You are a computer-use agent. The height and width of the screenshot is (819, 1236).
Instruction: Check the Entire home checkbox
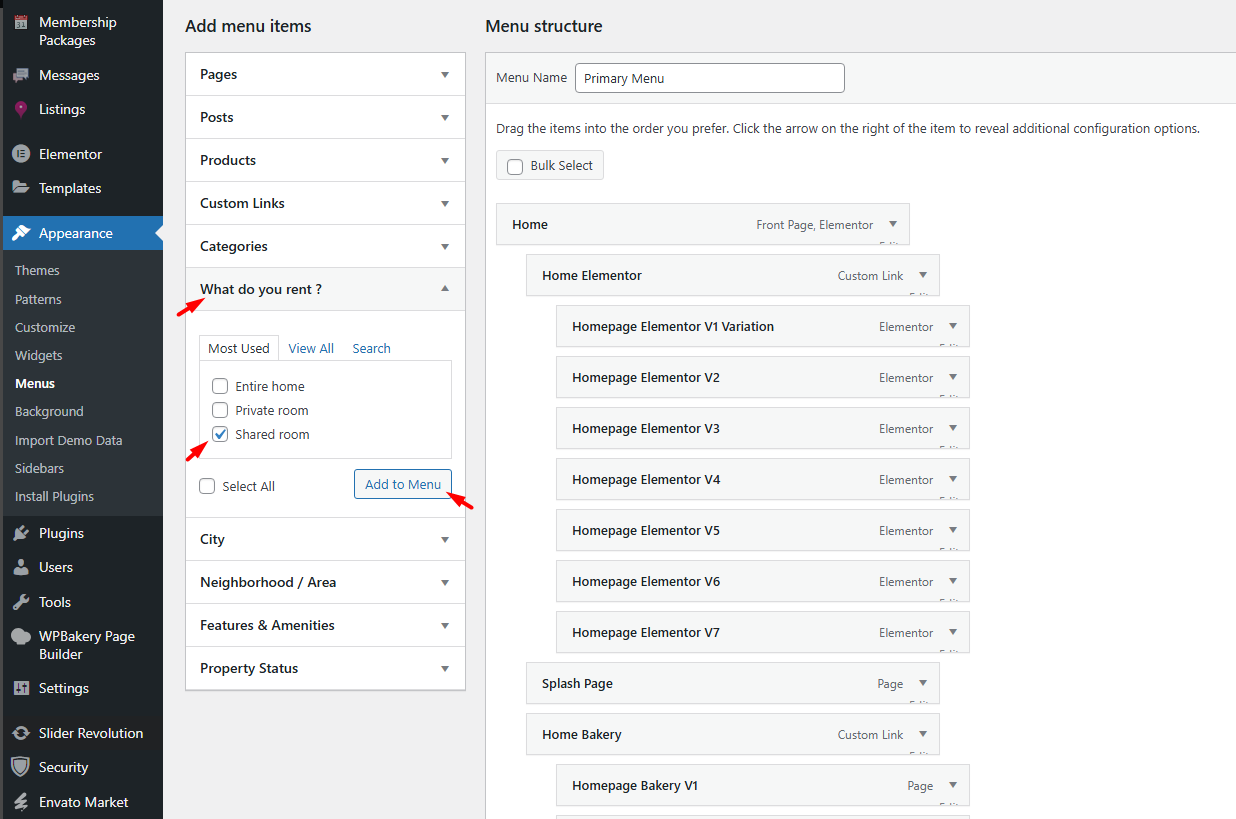[x=220, y=386]
